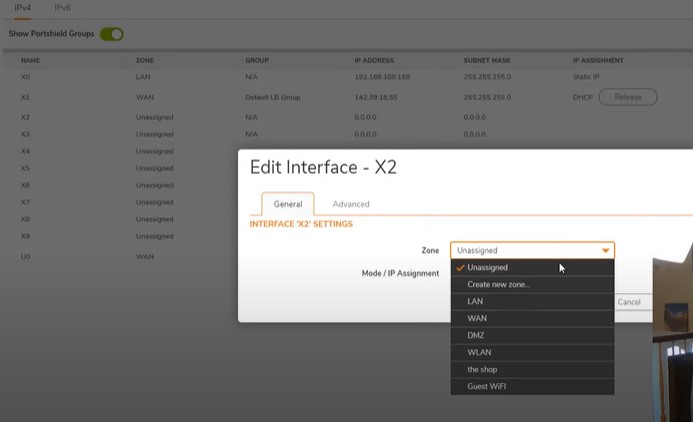This screenshot has height=422, width=693.
Task: Switch to the IPv6 tab
Action: pyautogui.click(x=62, y=7)
